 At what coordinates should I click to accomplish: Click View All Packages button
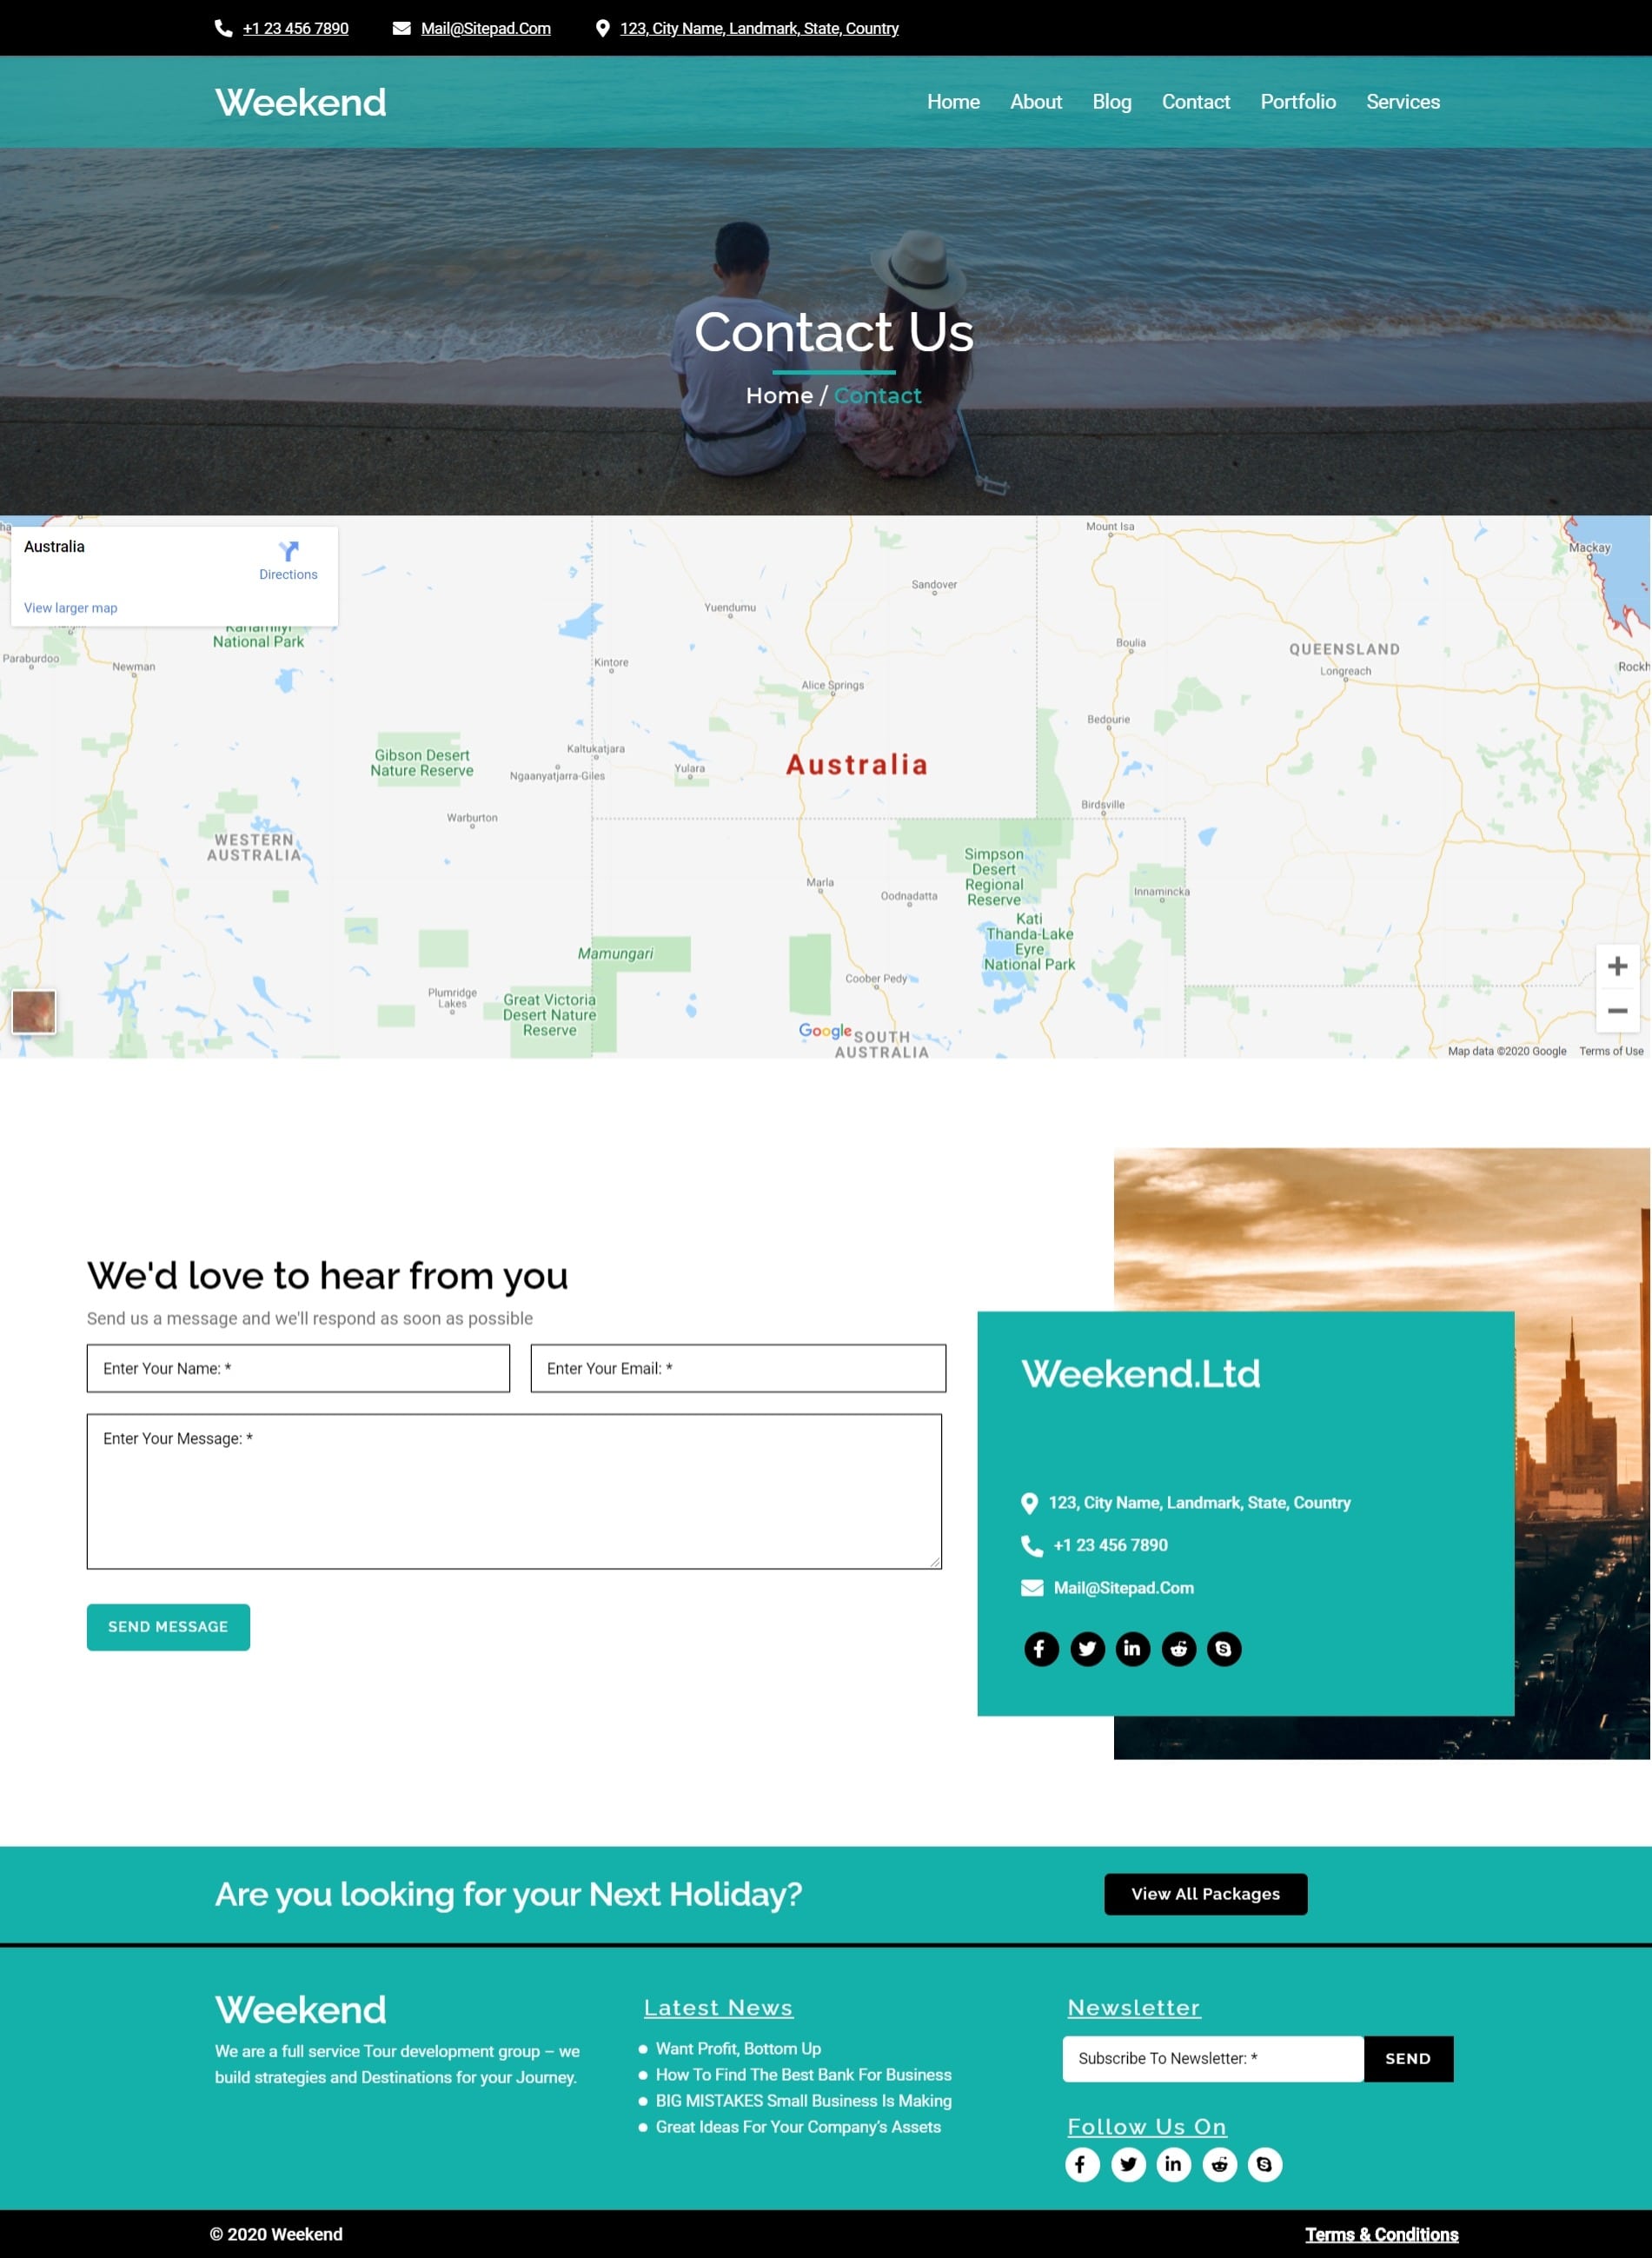pos(1205,1893)
